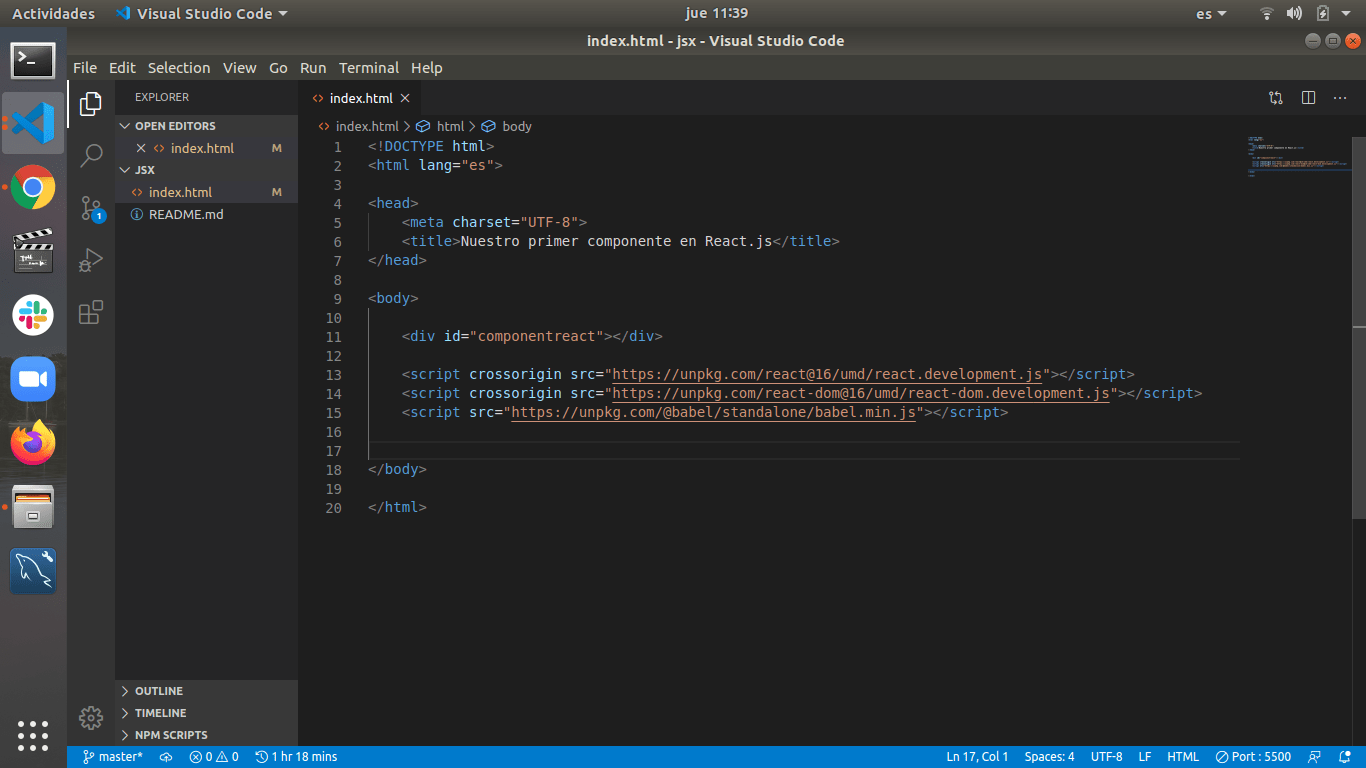Open the Selection menu
Image resolution: width=1366 pixels, height=768 pixels.
tap(179, 68)
